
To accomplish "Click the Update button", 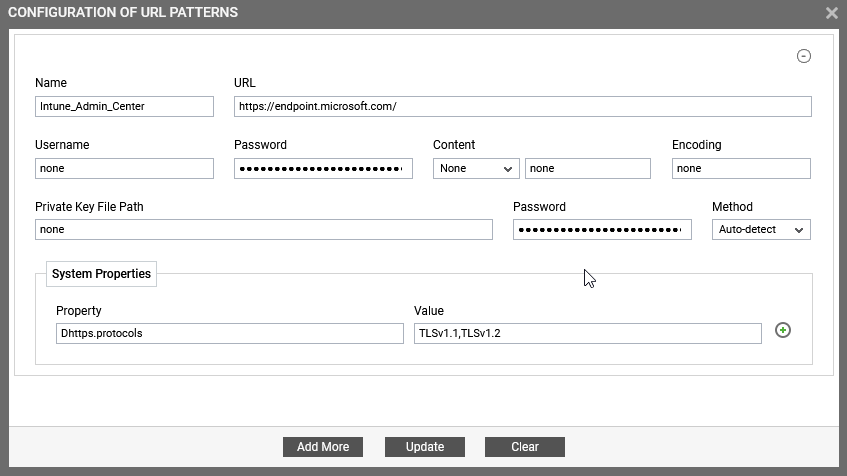I will 425,447.
